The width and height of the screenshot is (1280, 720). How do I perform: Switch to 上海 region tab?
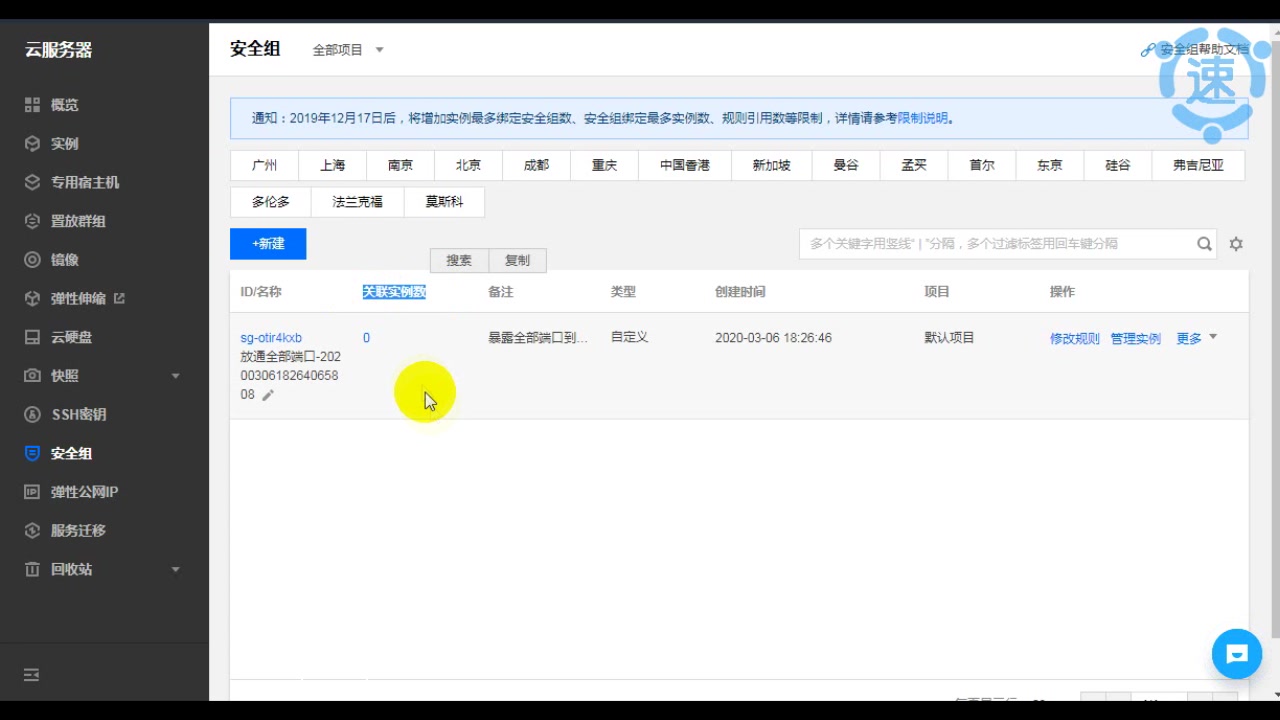click(x=332, y=166)
